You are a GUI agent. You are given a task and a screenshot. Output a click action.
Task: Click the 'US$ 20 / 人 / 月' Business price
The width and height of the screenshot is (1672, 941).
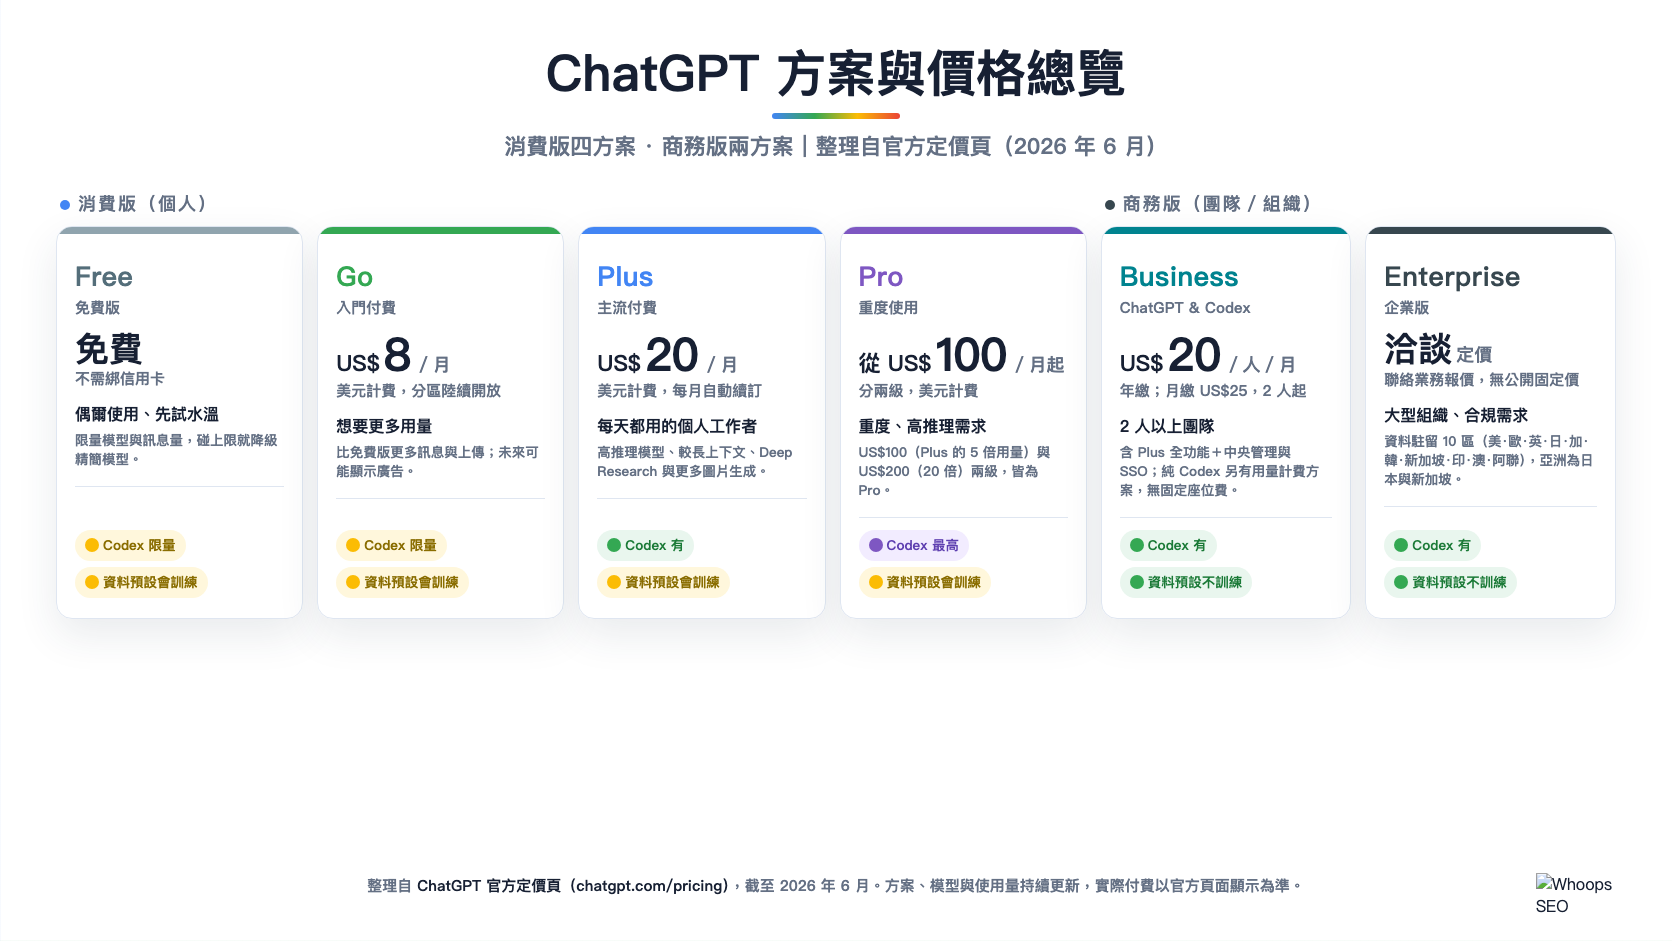click(1208, 356)
